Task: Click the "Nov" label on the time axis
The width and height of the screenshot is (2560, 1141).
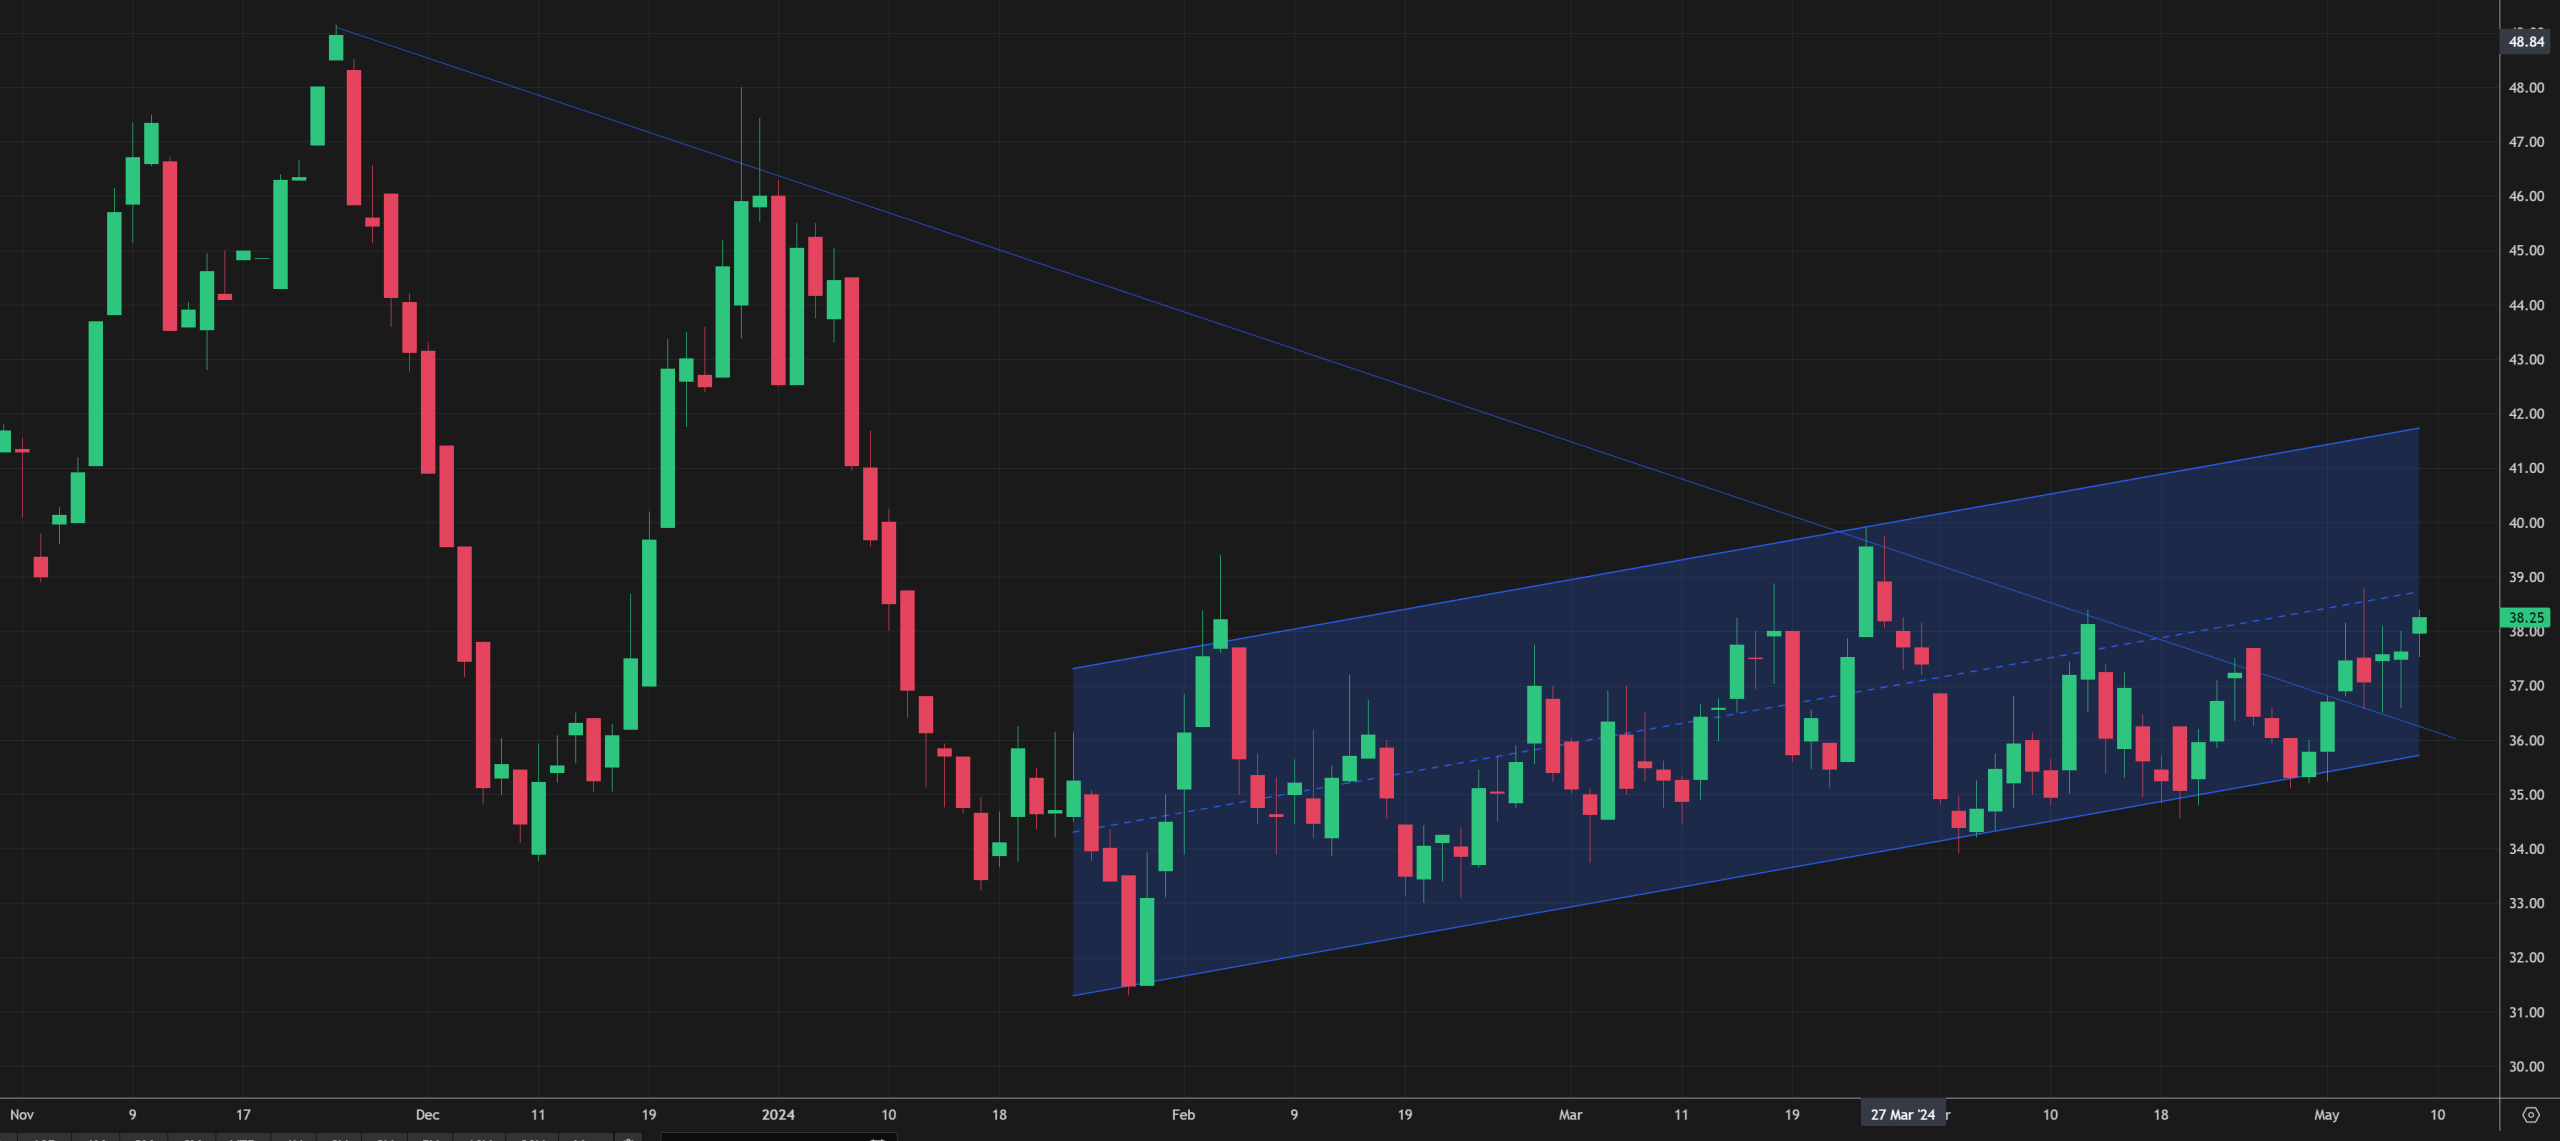Action: point(22,1115)
